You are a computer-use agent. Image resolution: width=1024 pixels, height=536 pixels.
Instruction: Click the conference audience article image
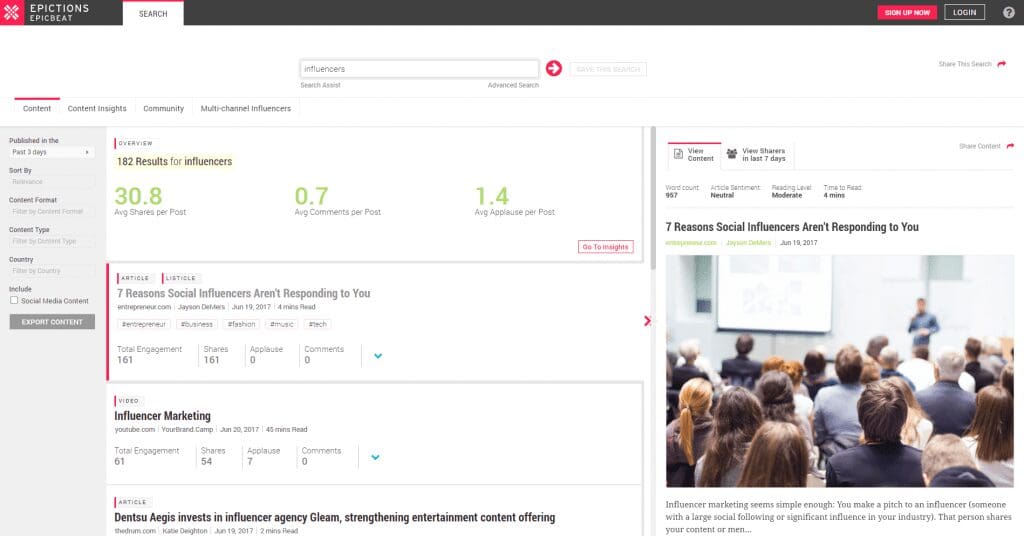click(x=839, y=371)
